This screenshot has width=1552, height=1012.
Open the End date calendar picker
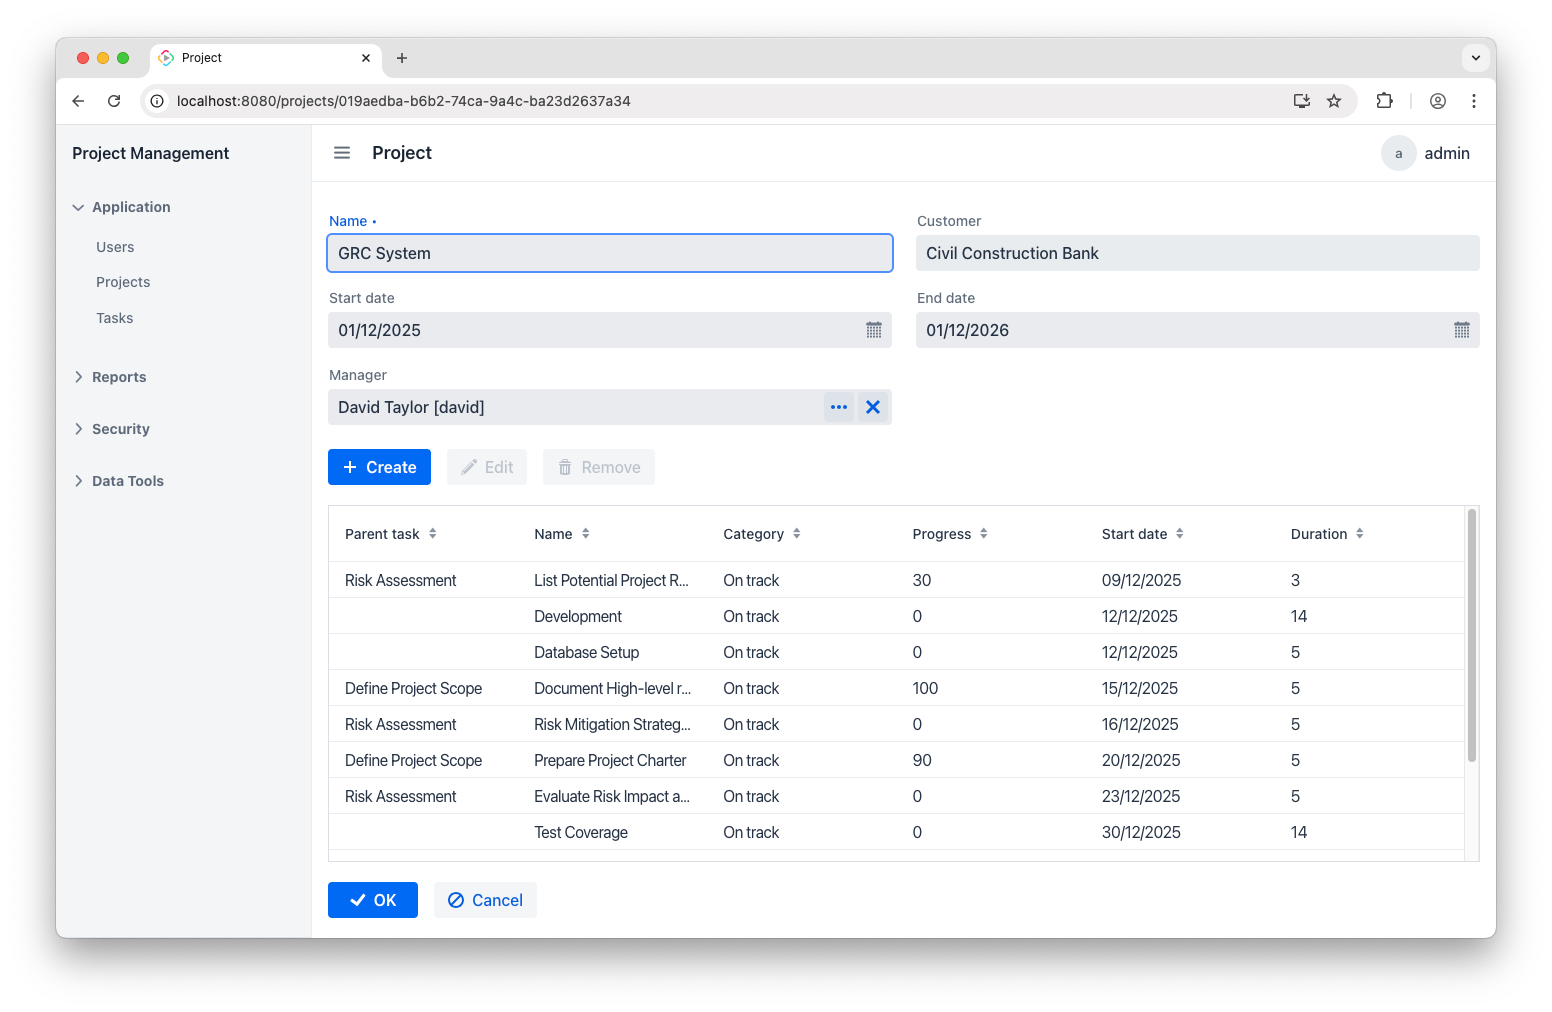[x=1461, y=330]
